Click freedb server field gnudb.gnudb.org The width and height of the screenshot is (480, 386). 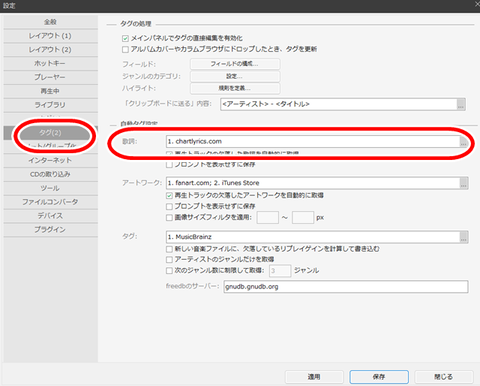coord(346,287)
